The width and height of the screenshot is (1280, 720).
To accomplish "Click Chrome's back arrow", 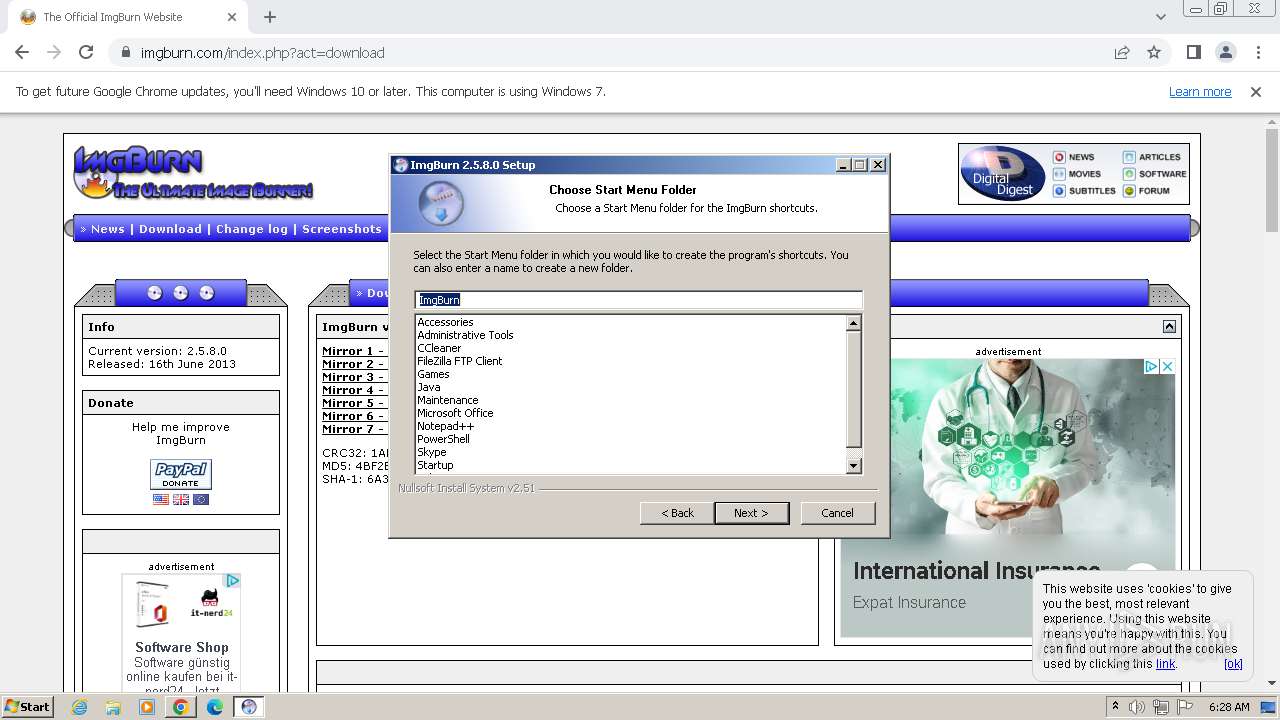I will click(22, 53).
